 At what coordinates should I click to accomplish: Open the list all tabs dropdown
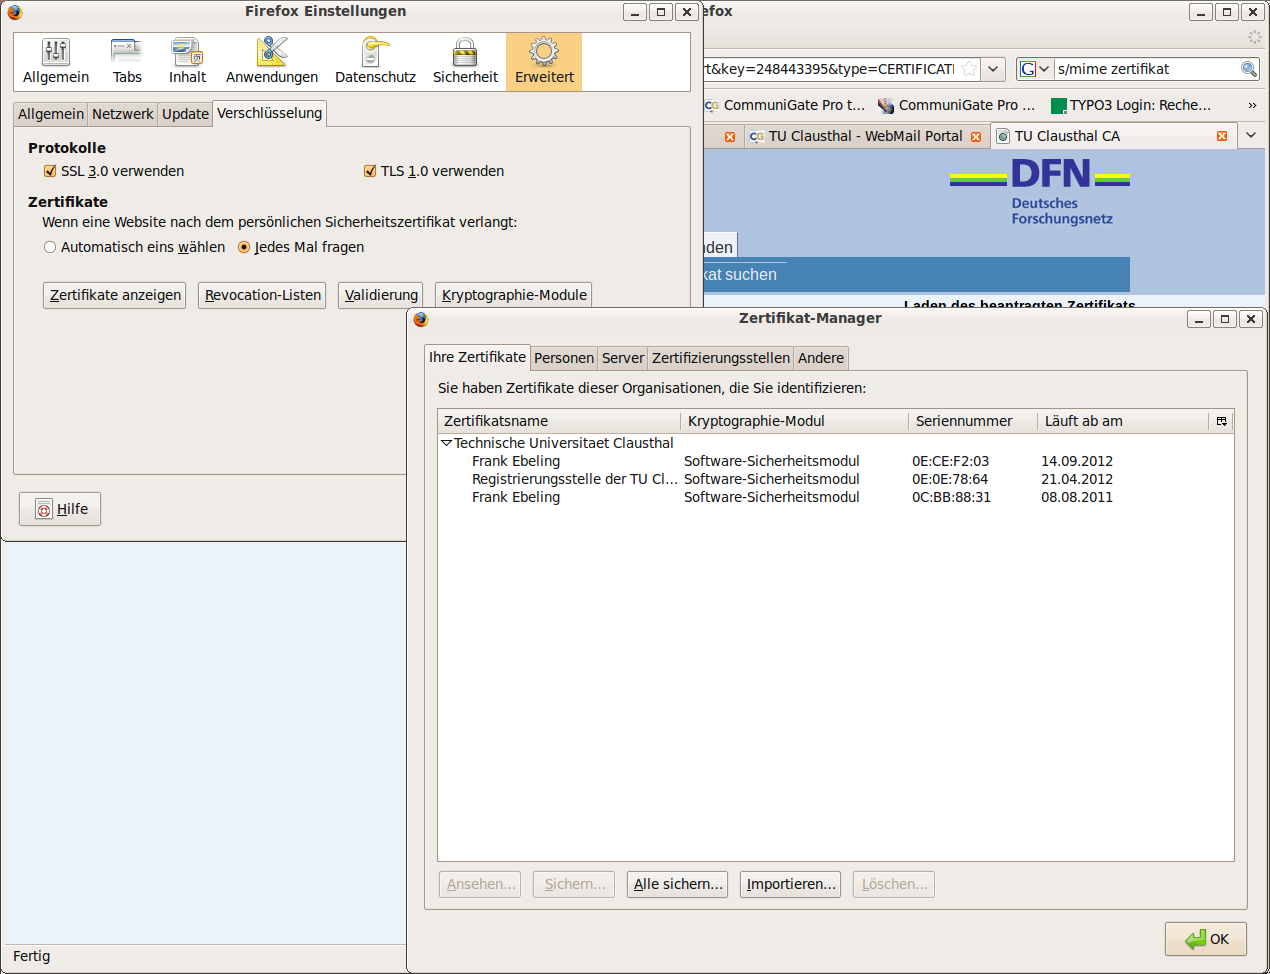tap(1251, 135)
